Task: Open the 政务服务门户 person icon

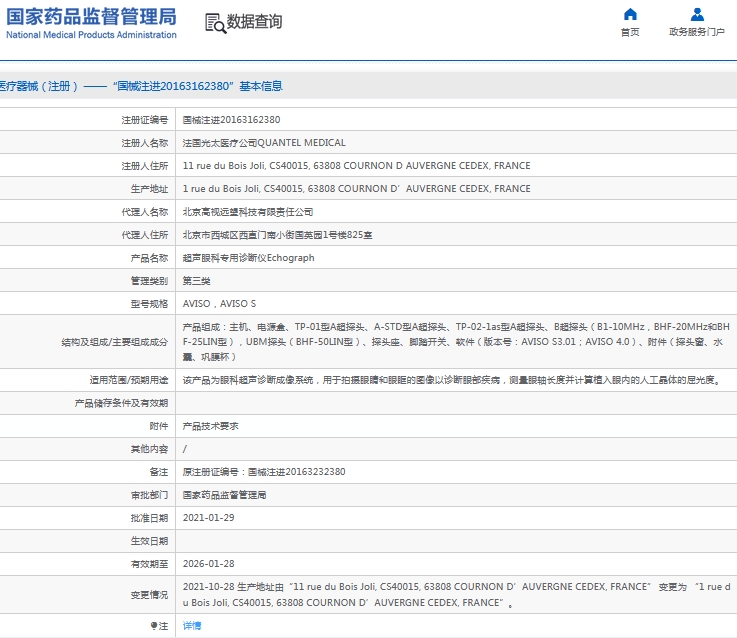Action: tap(697, 15)
